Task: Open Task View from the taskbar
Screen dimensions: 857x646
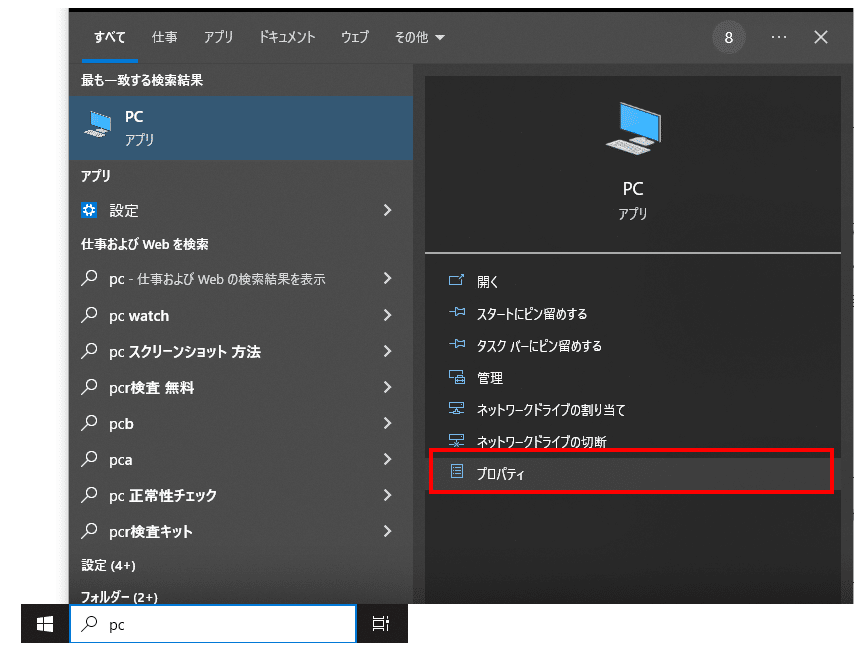Action: click(x=381, y=624)
